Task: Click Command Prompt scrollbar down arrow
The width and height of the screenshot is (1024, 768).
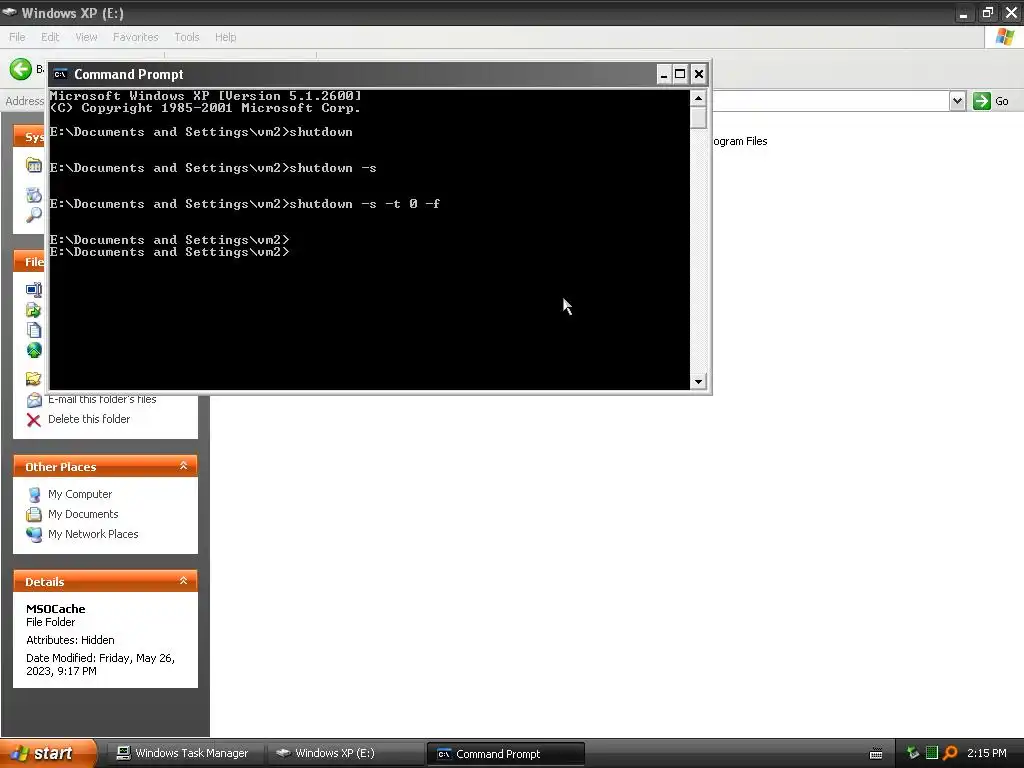Action: [x=698, y=381]
